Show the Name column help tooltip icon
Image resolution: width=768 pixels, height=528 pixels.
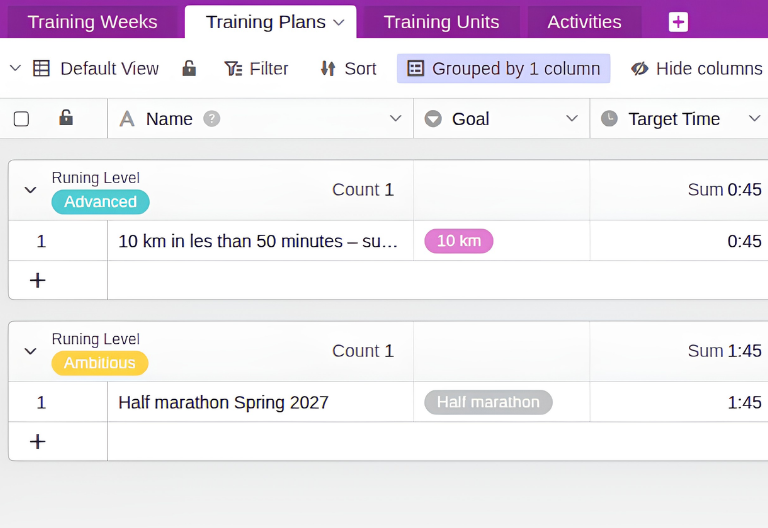pyautogui.click(x=212, y=119)
